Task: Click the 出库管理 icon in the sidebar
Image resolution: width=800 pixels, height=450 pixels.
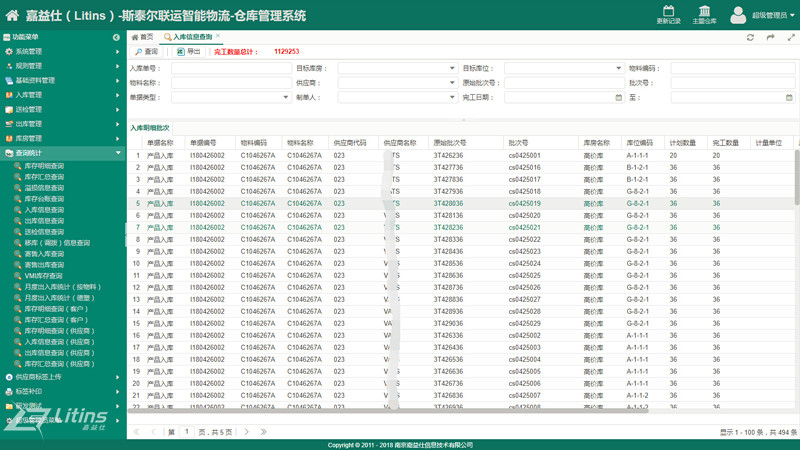Action: click(x=9, y=124)
